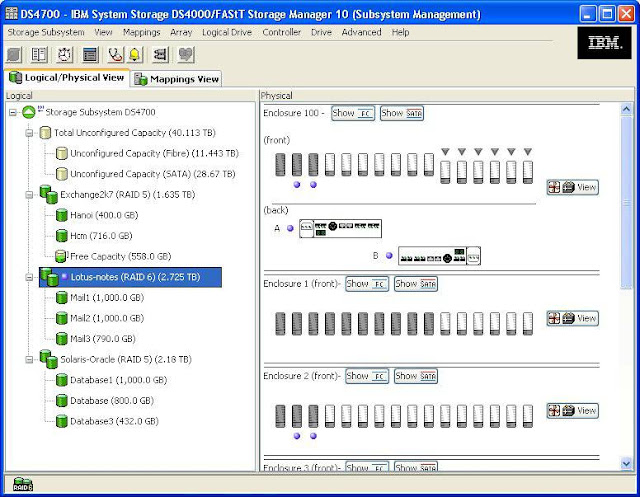Collapse Total Unconfigured Capacity node

(29, 133)
